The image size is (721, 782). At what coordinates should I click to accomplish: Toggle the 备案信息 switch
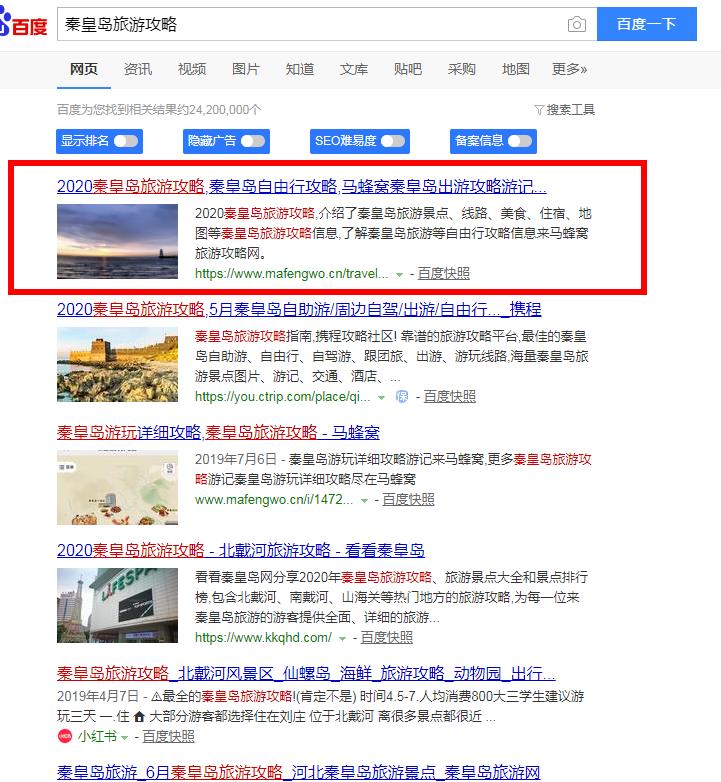point(520,141)
